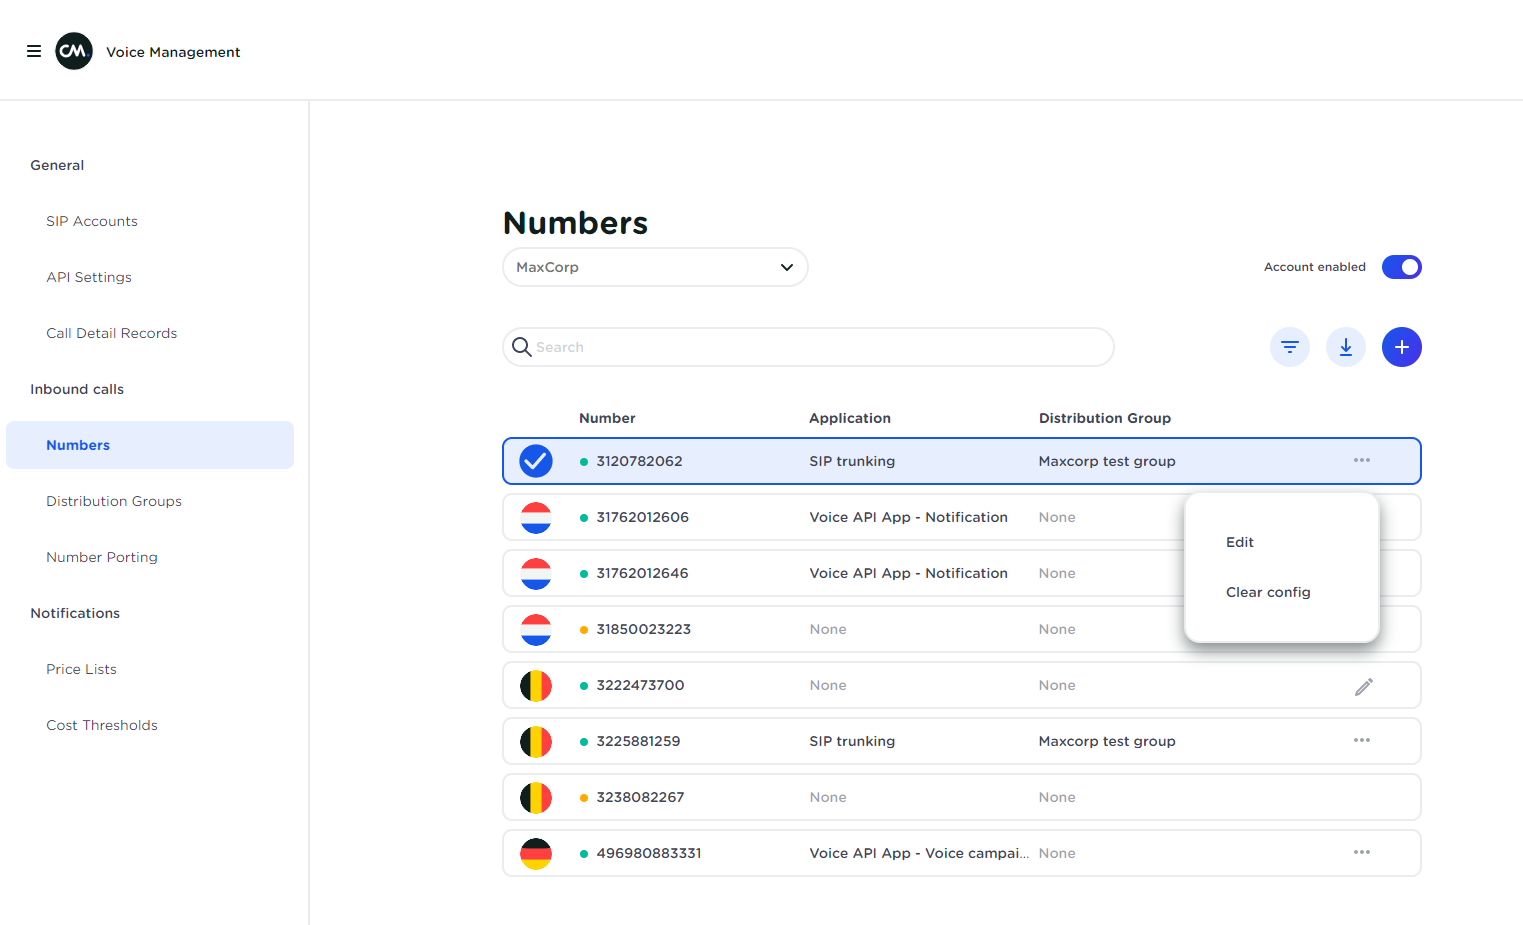This screenshot has width=1523, height=925.
Task: Open the filter options icon
Action: click(1289, 347)
